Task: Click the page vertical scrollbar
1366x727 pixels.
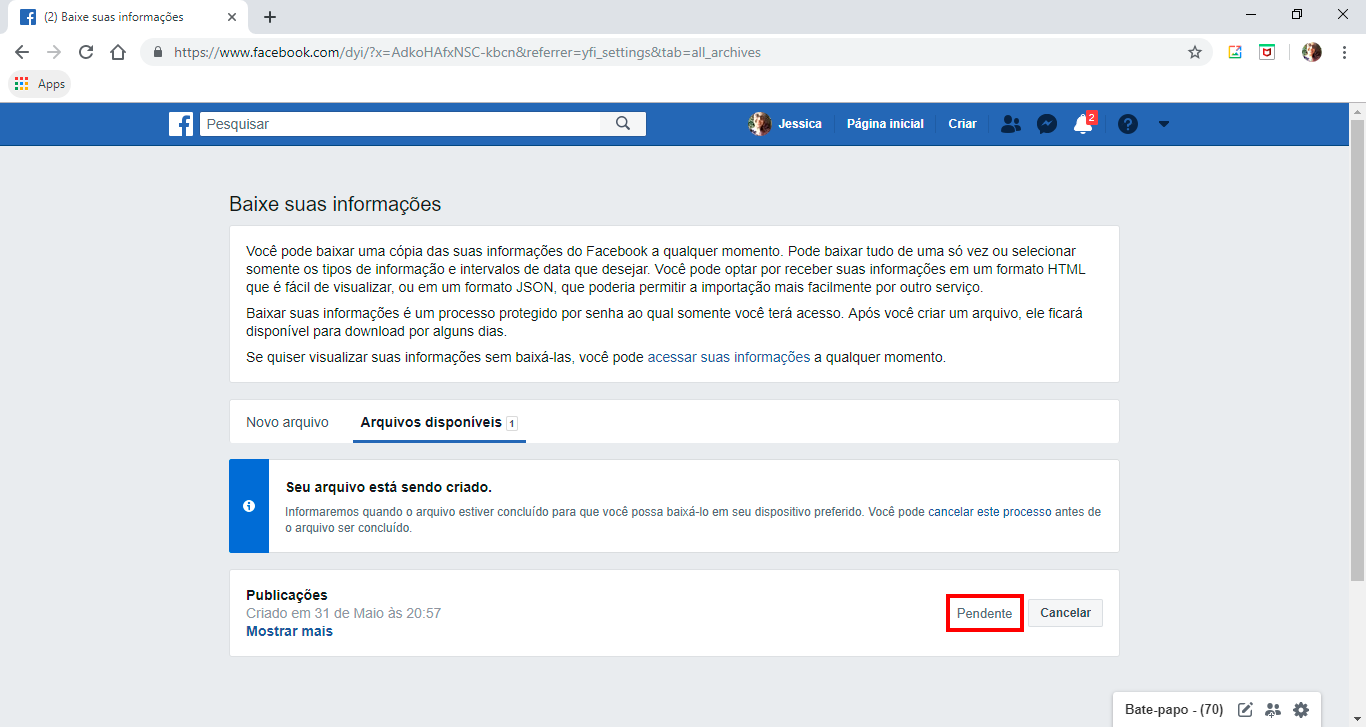Action: [x=1357, y=348]
